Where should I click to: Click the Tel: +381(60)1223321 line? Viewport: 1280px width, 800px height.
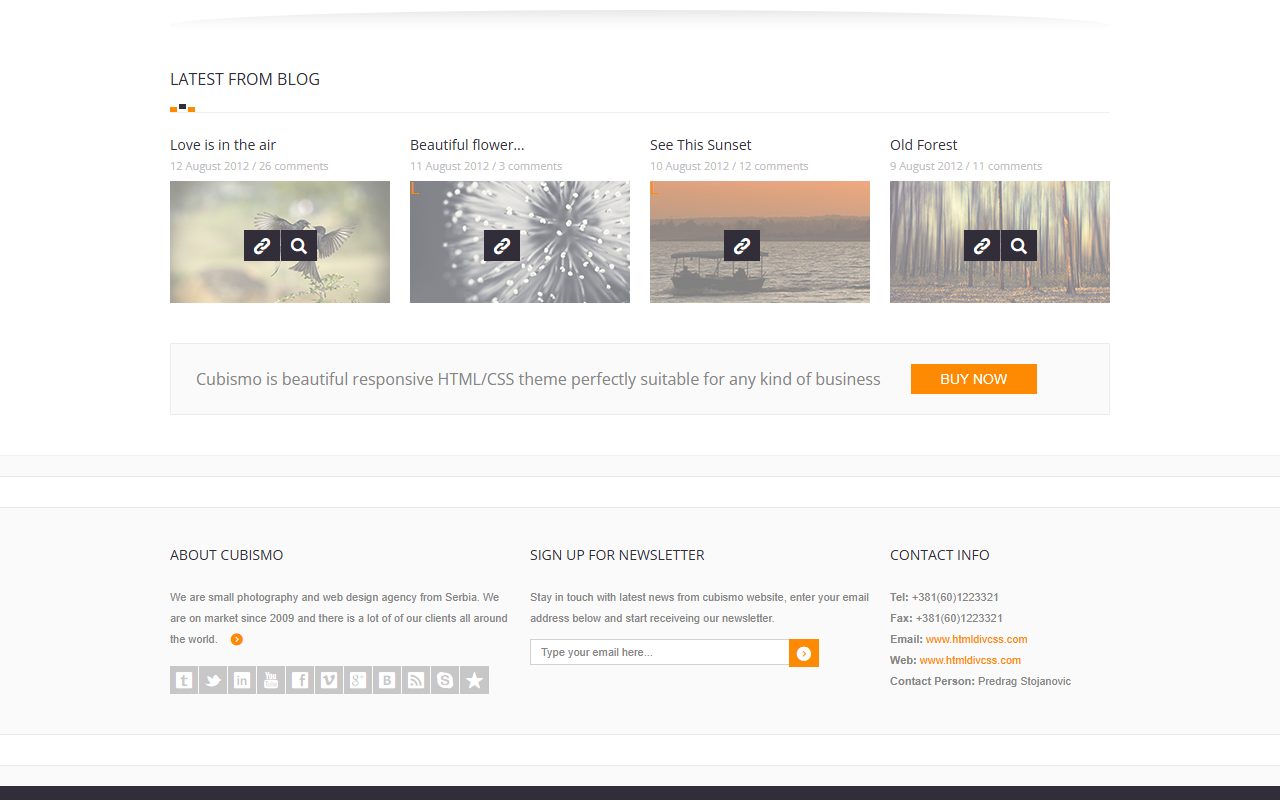(944, 597)
